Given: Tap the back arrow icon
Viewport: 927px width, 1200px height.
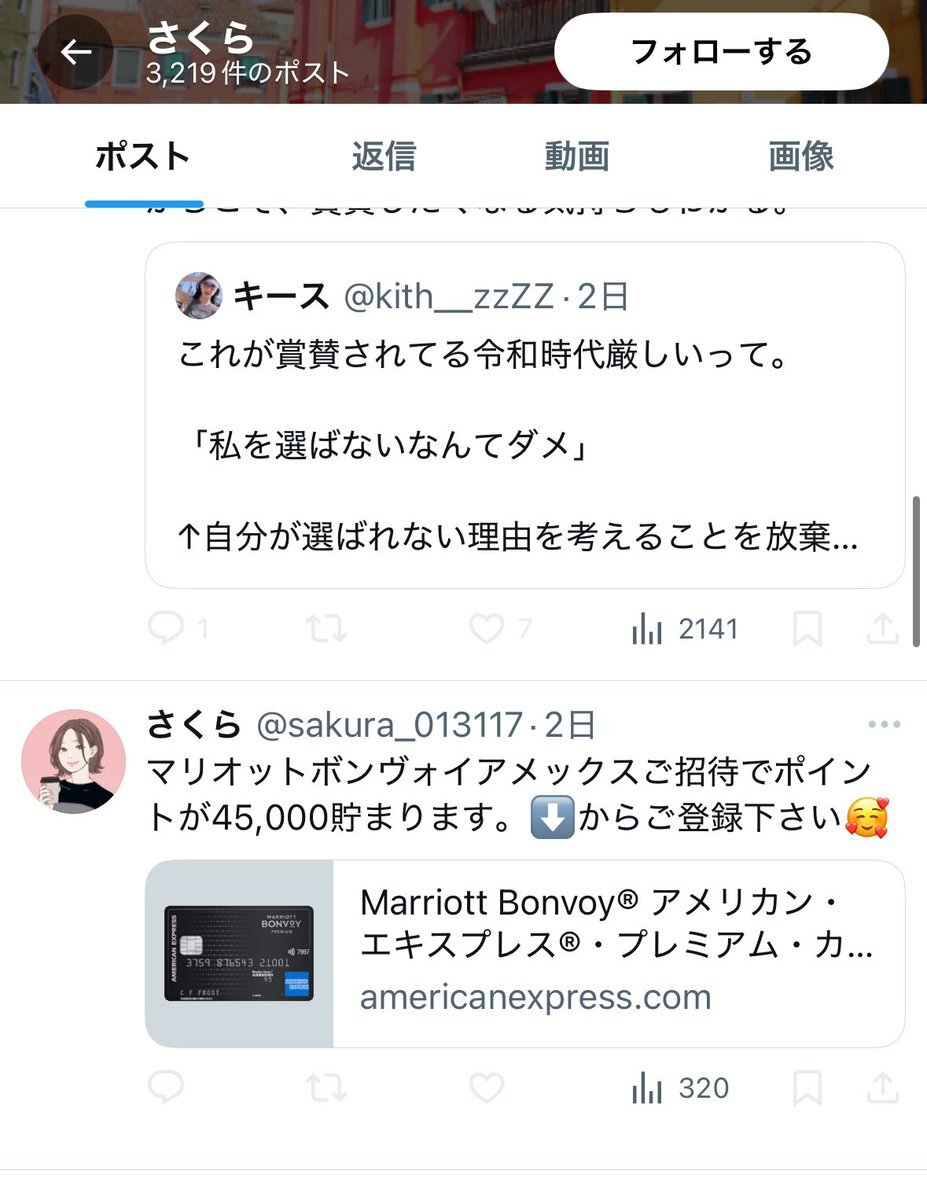Looking at the screenshot, I should pyautogui.click(x=76, y=52).
